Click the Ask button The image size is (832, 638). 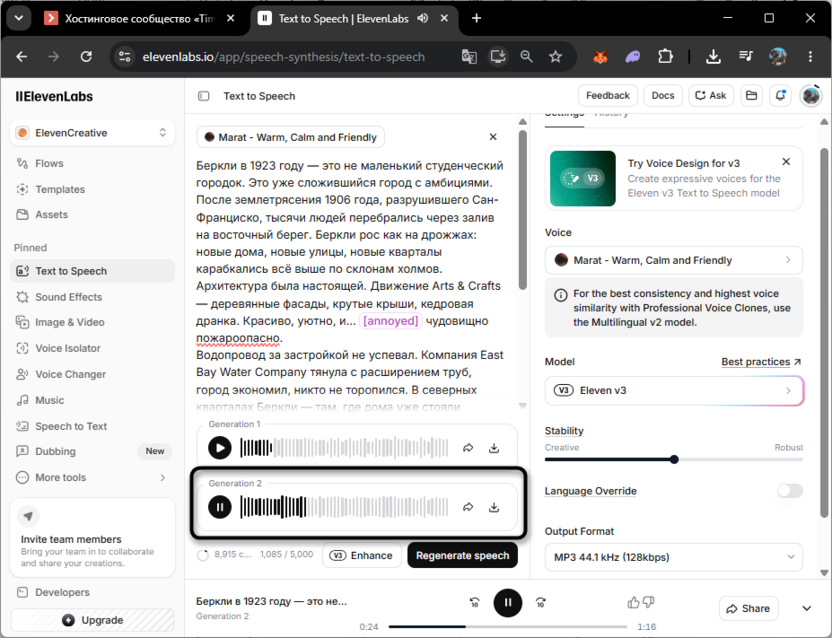click(x=711, y=96)
